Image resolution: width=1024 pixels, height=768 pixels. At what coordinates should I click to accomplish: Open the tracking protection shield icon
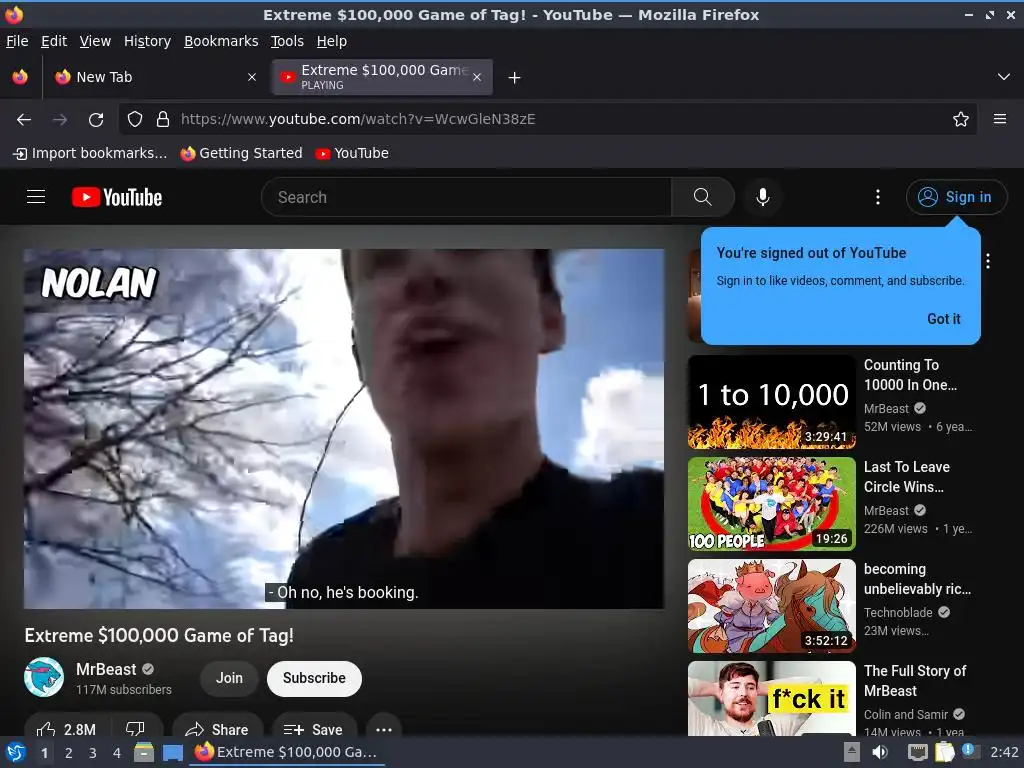point(135,120)
